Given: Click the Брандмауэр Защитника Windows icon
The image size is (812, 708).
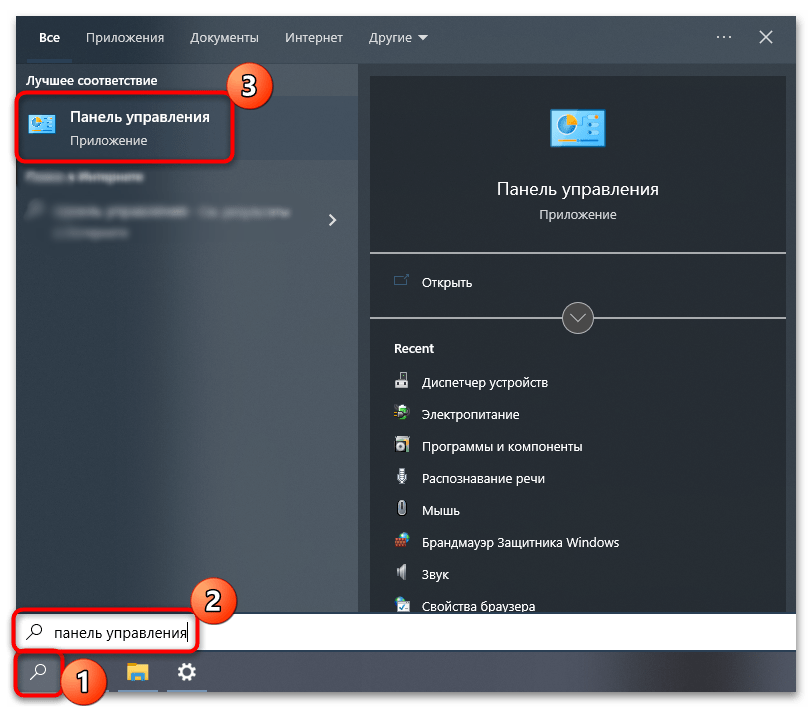Looking at the screenshot, I should 402,542.
